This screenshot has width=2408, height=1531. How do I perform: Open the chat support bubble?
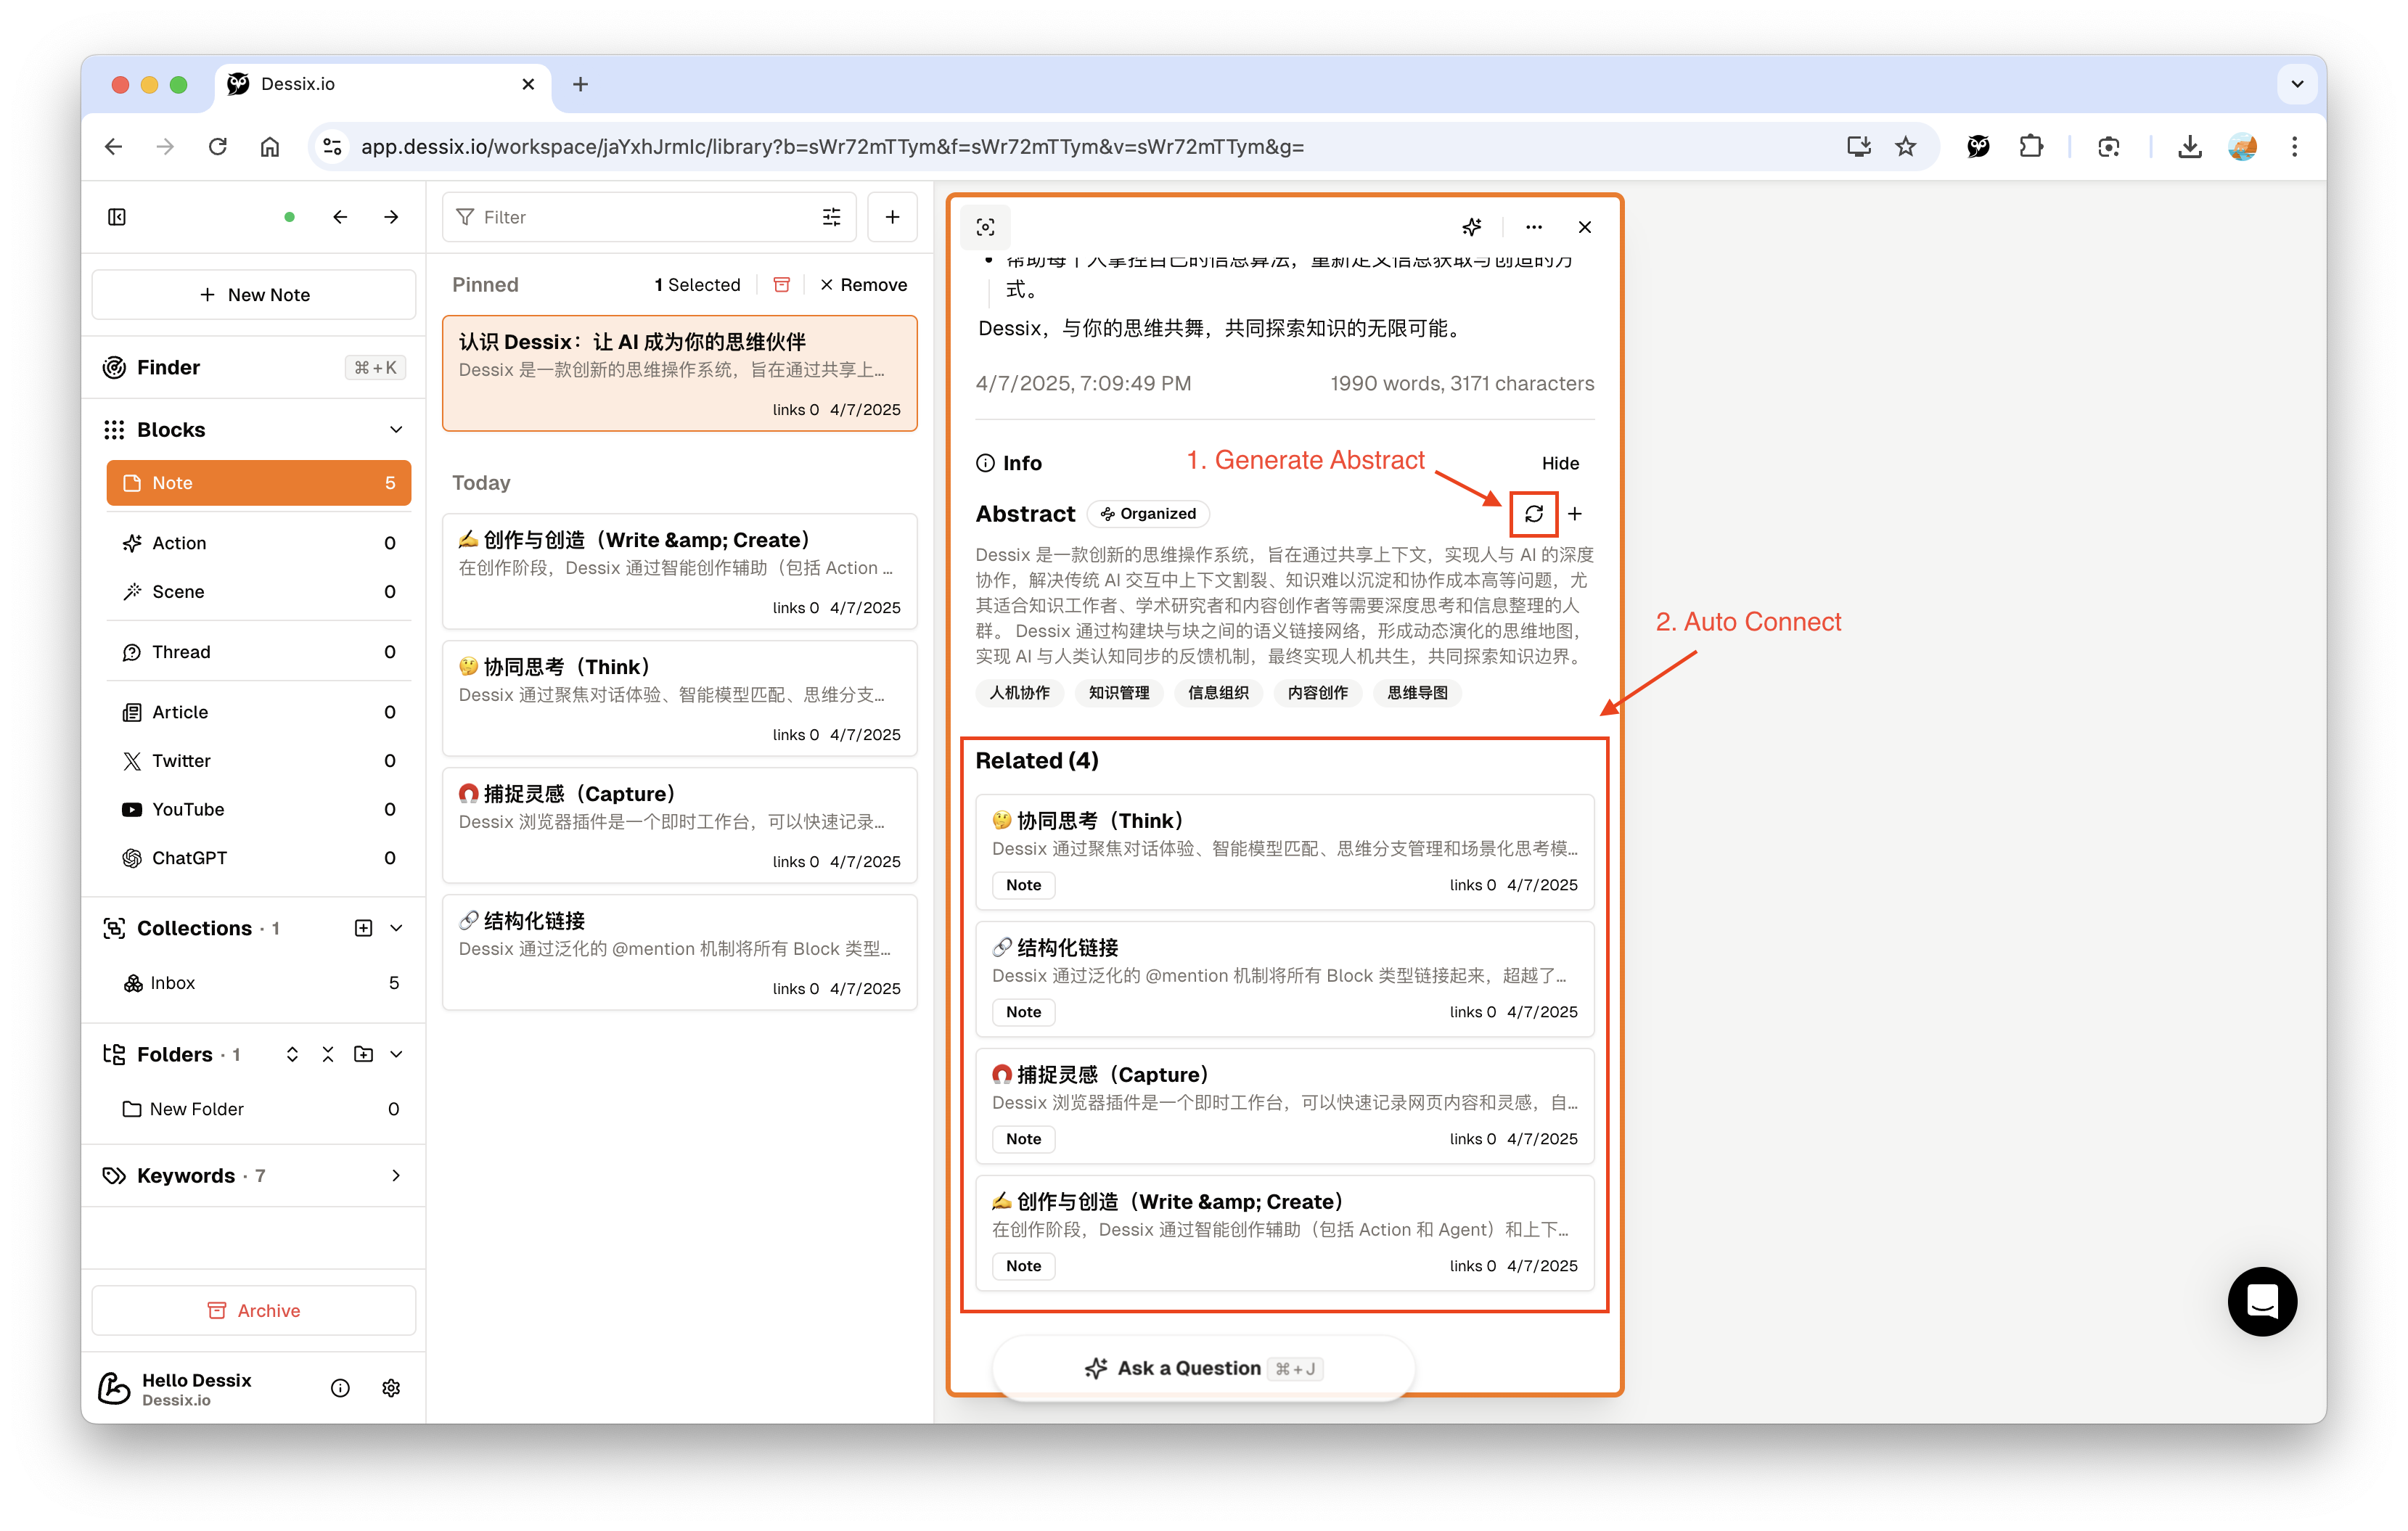[x=2261, y=1301]
